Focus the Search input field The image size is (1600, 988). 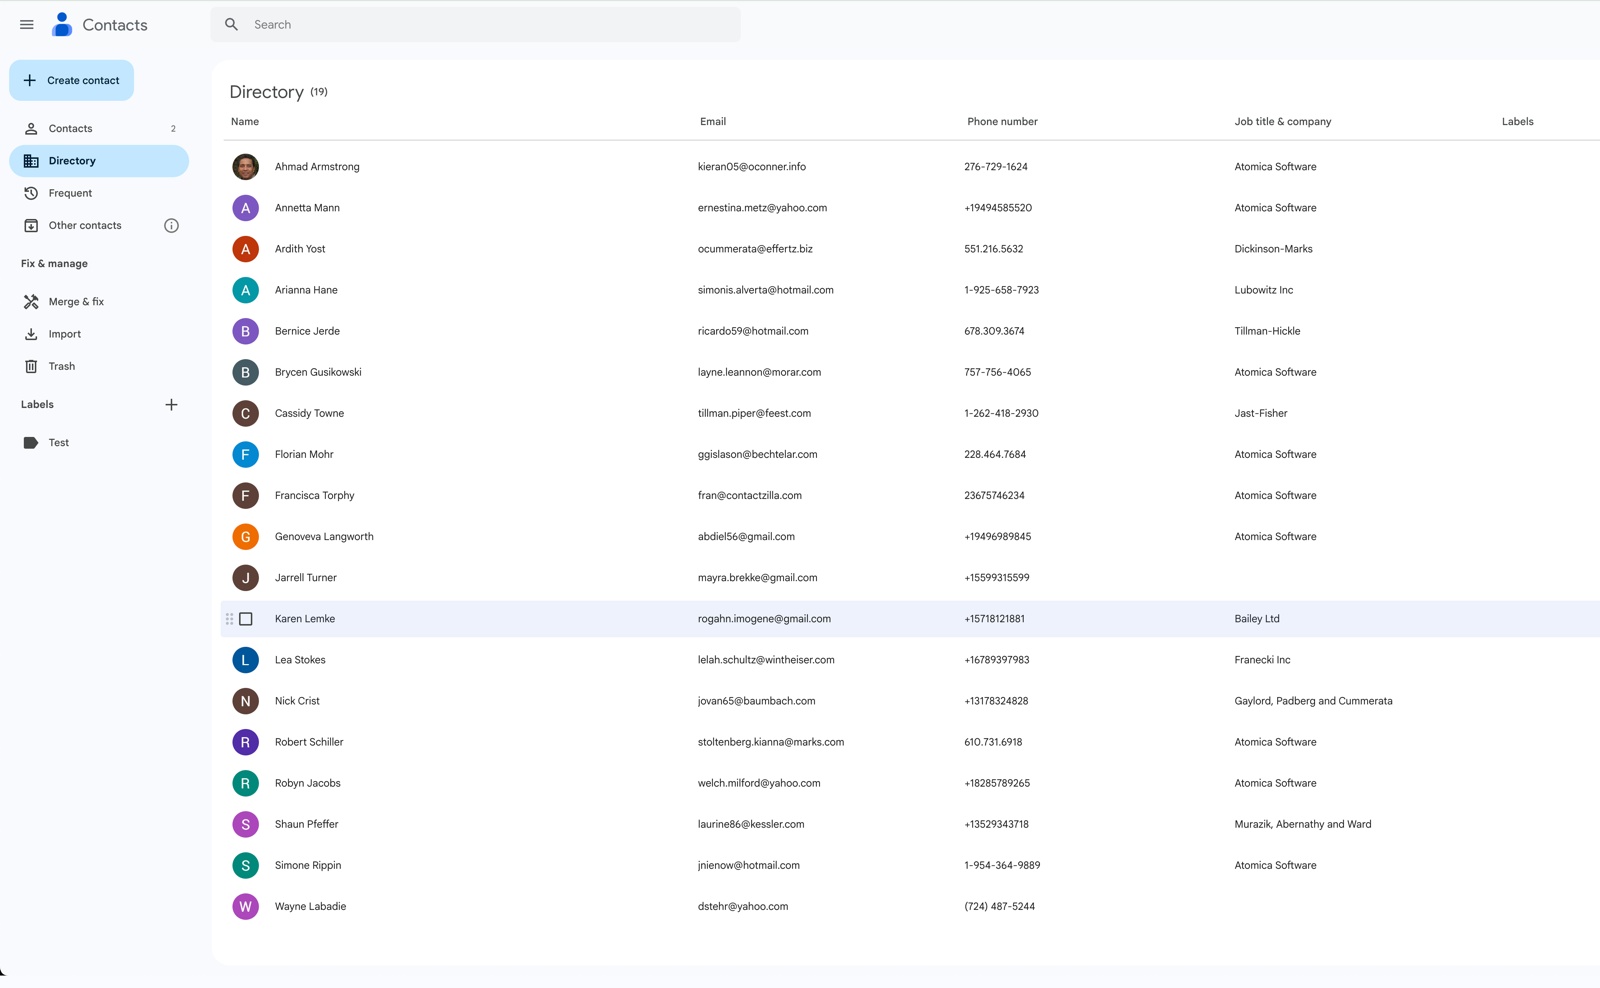[x=475, y=25]
